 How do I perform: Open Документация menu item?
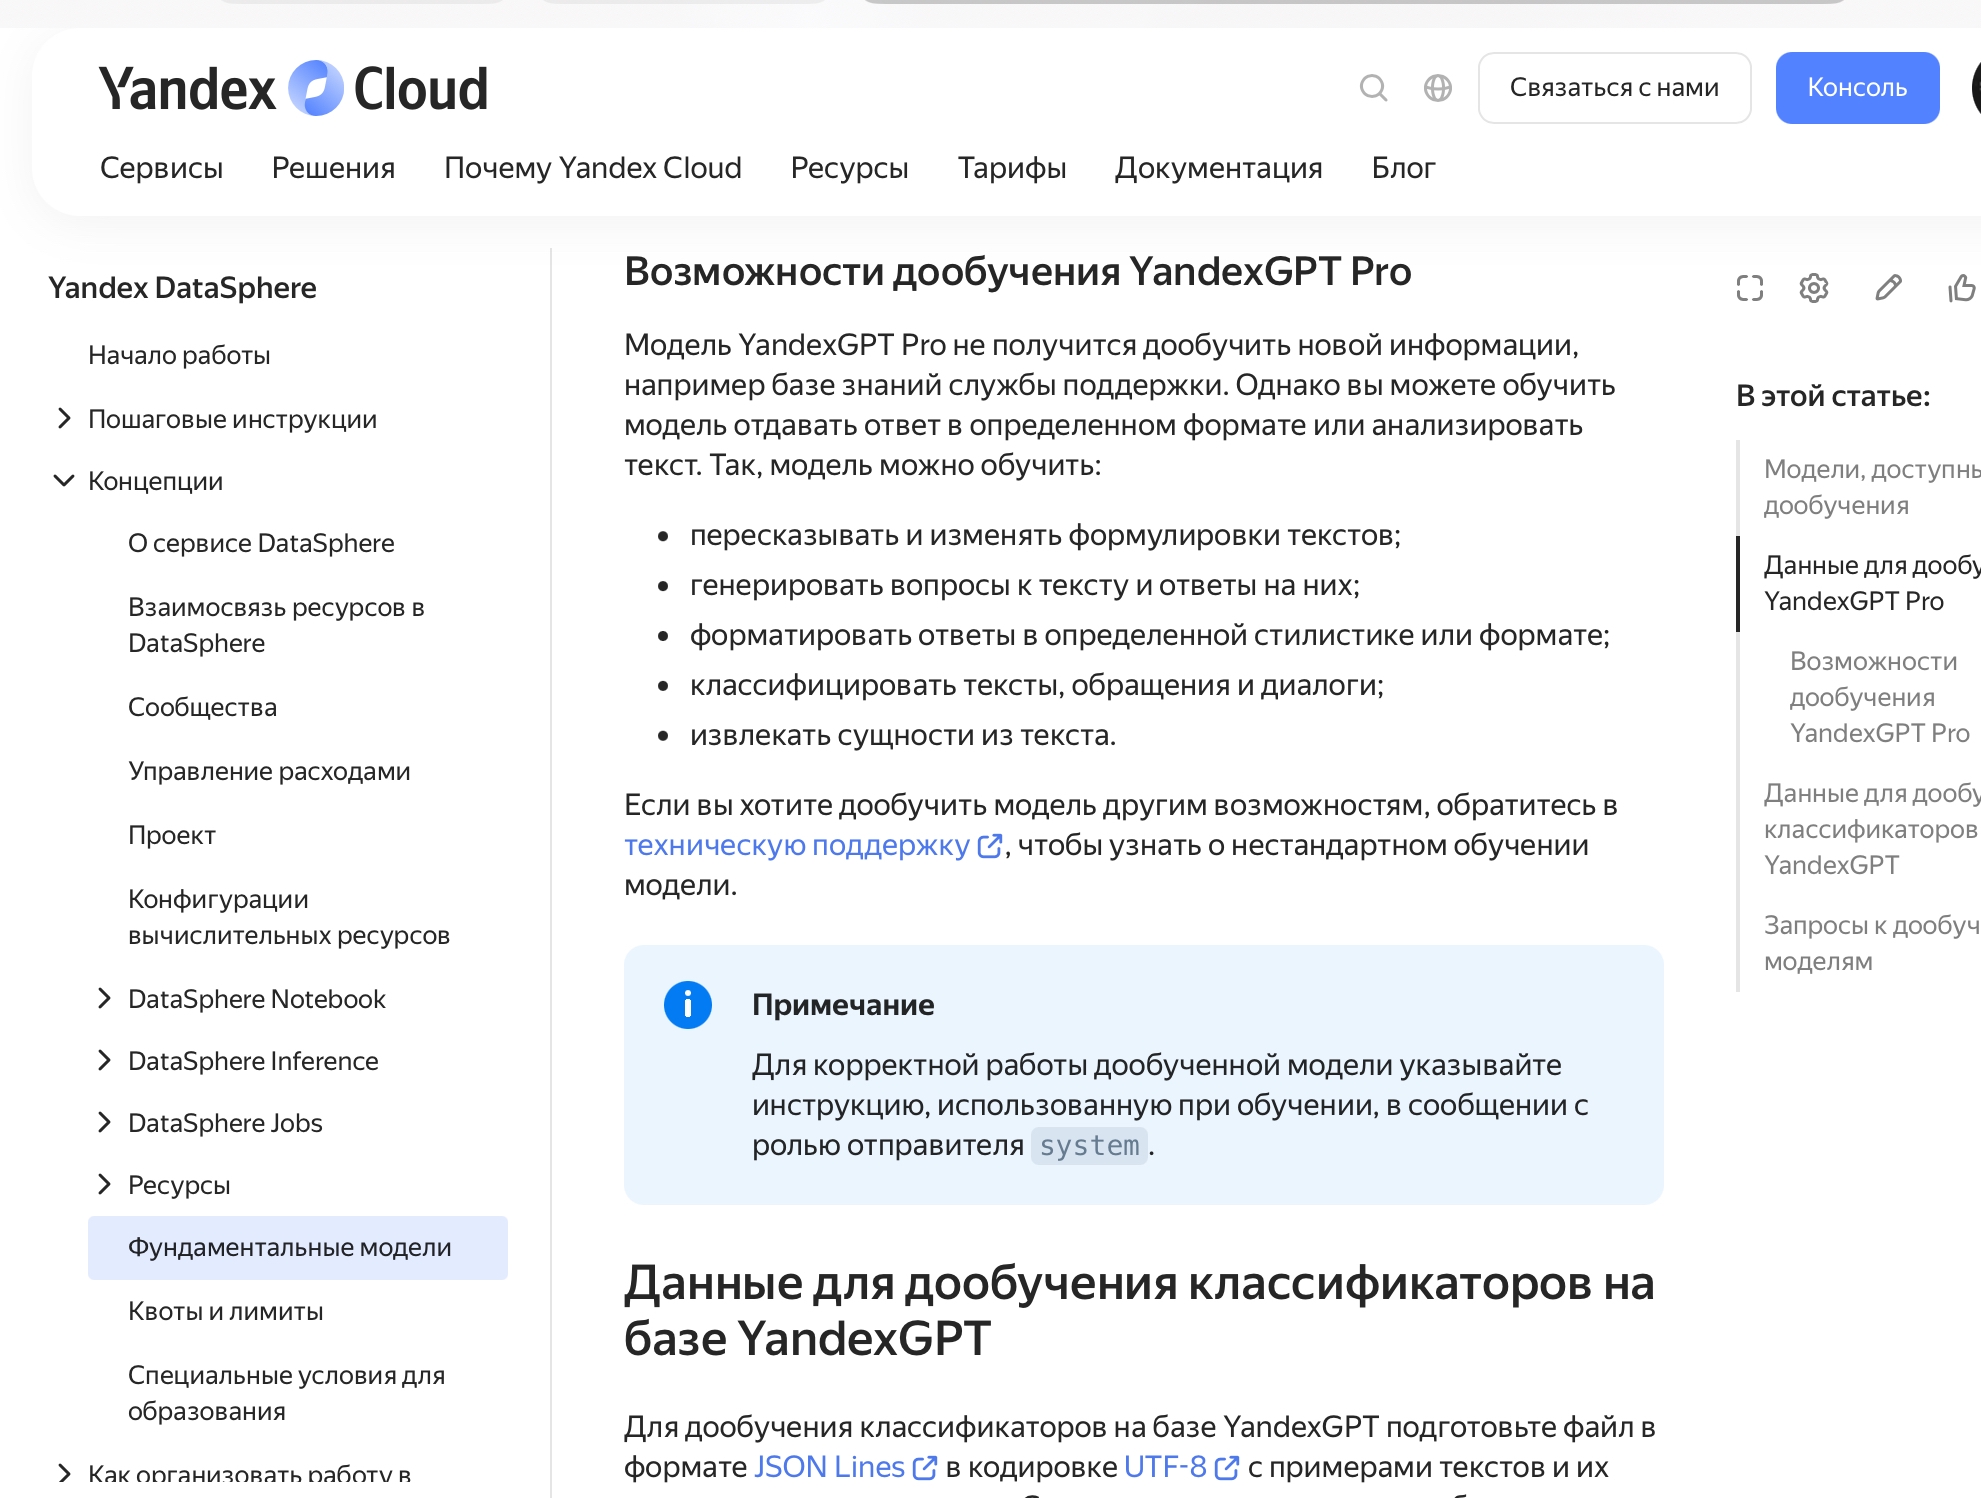point(1218,168)
